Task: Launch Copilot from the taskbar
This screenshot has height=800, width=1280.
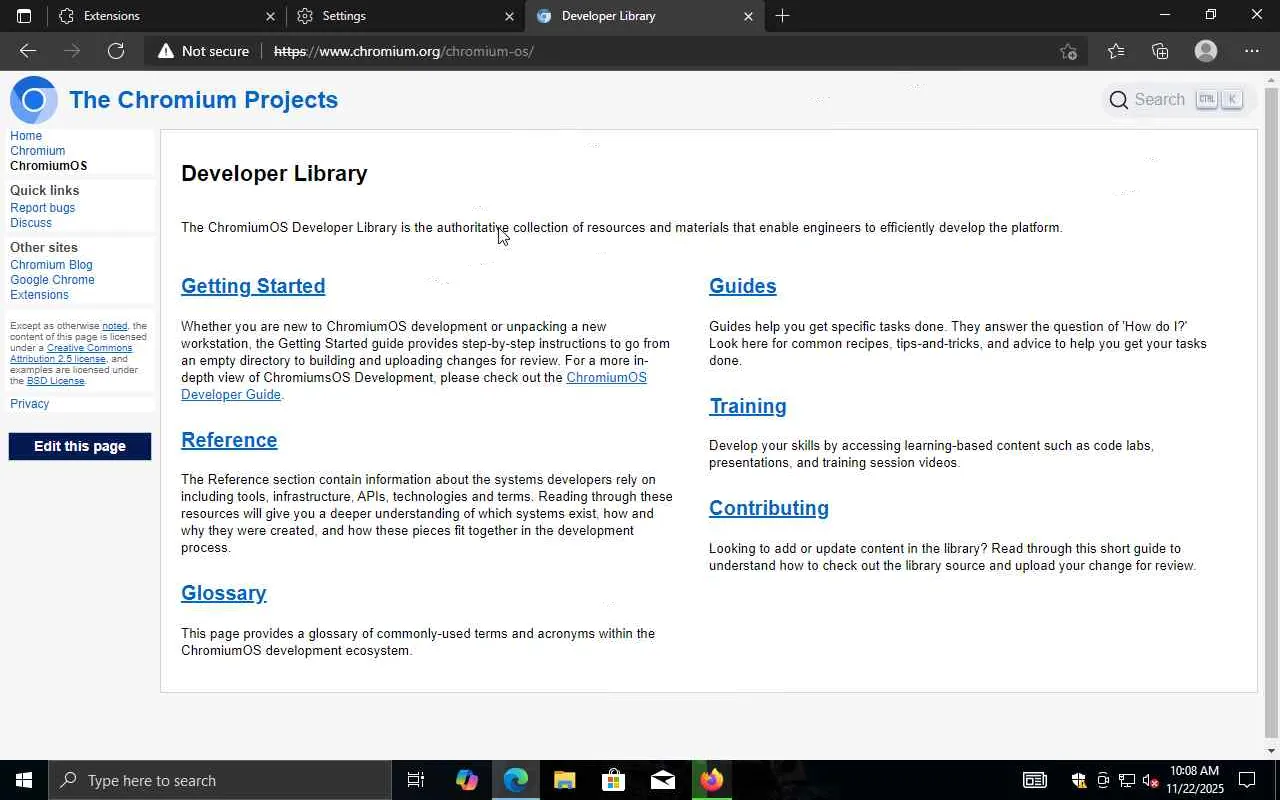Action: click(x=466, y=780)
